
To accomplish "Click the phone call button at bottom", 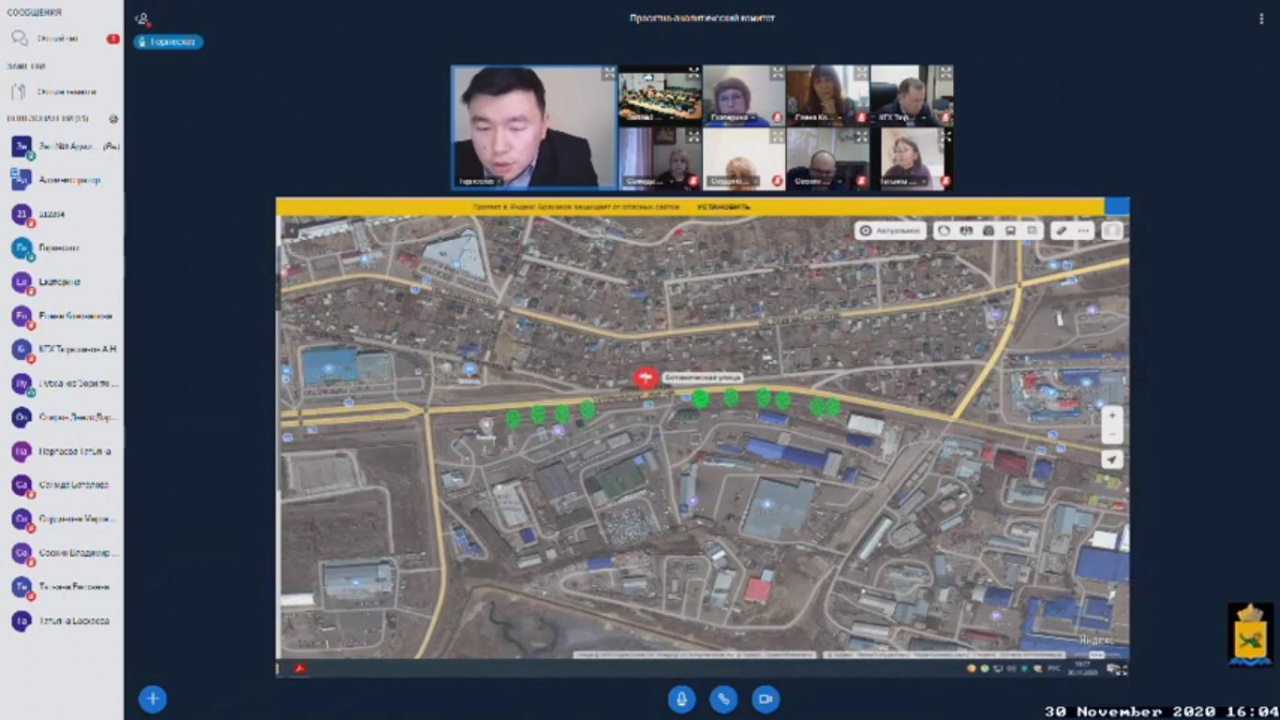I will [723, 699].
